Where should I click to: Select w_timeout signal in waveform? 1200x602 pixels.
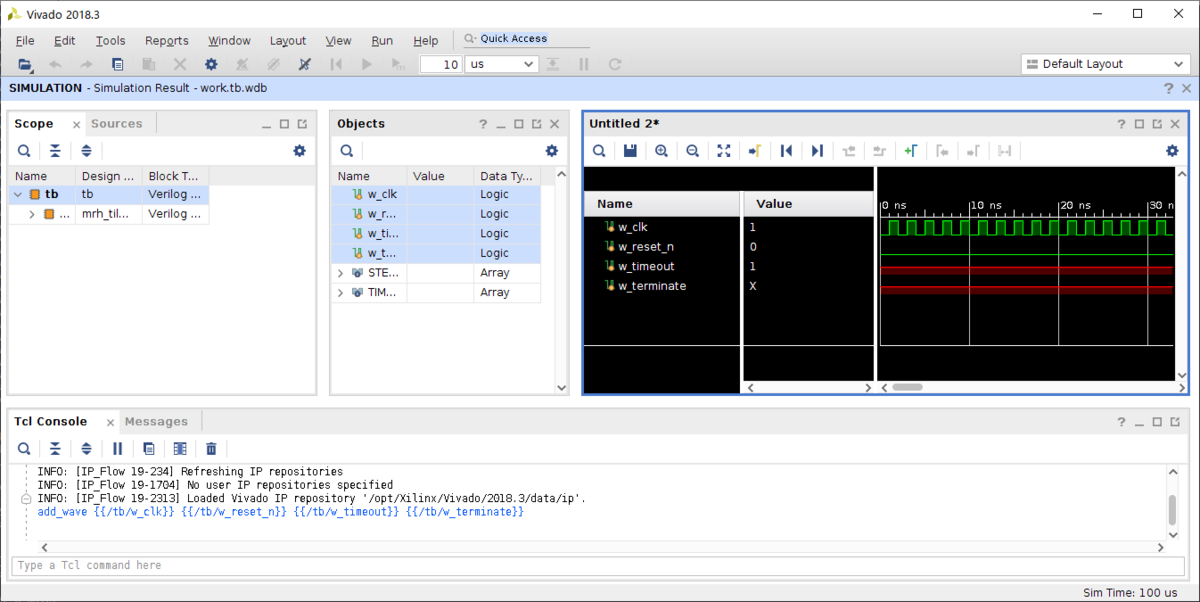click(x=645, y=267)
